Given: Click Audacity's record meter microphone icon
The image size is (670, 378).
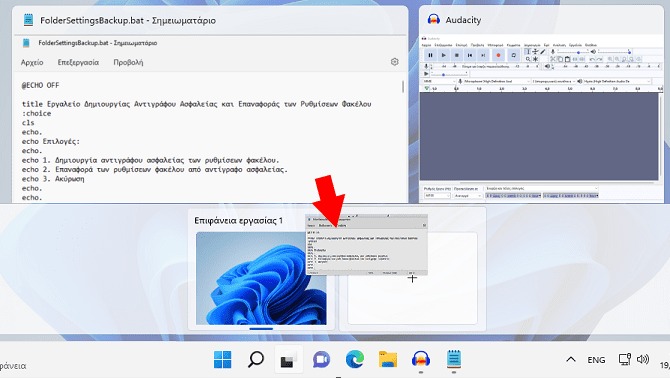Looking at the screenshot, I should point(426,66).
